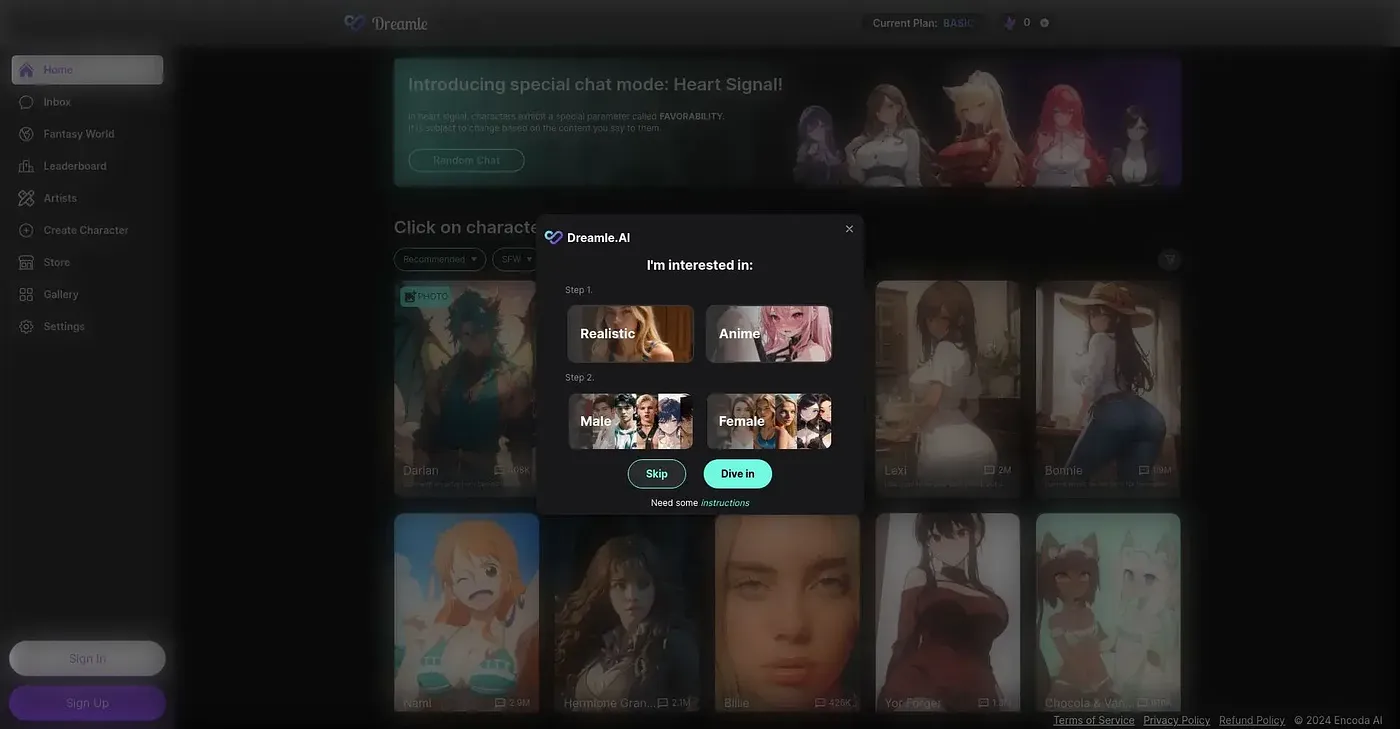This screenshot has height=729, width=1400.
Task: Expand the SFW filter dropdown
Action: coord(516,259)
